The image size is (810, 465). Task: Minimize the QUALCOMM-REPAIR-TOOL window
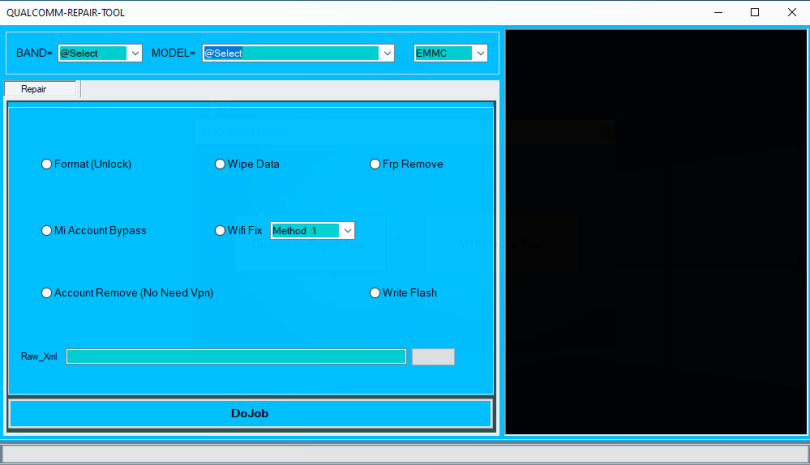click(718, 12)
